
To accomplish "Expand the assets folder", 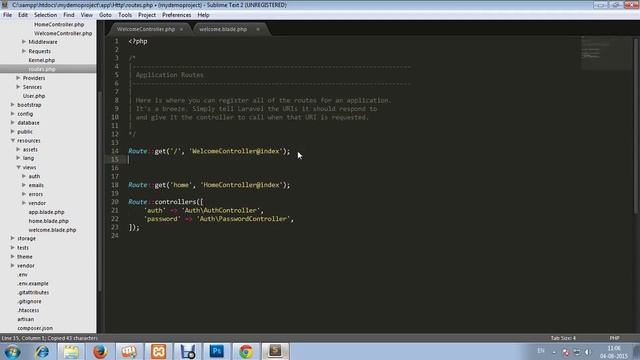I will [x=18, y=149].
